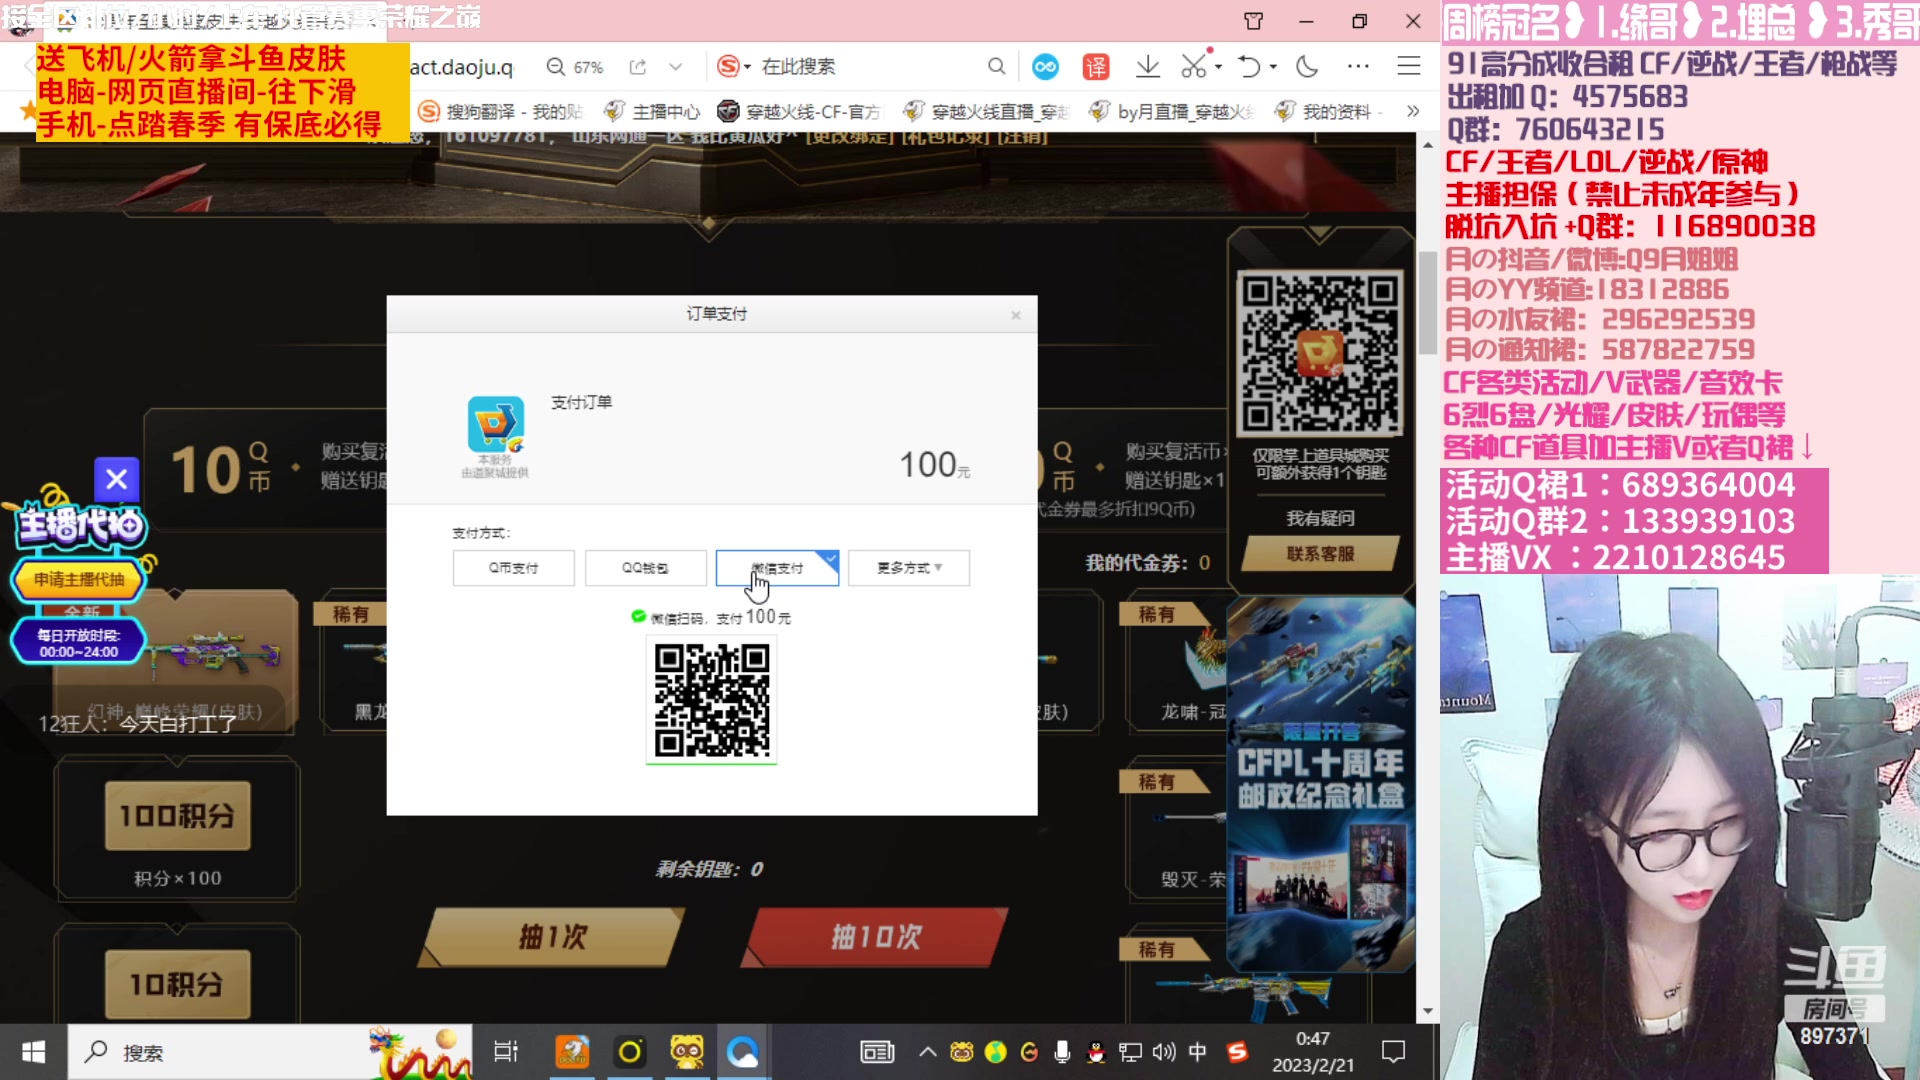Open 穿越火线-CF-官方 bookmark

tap(799, 111)
